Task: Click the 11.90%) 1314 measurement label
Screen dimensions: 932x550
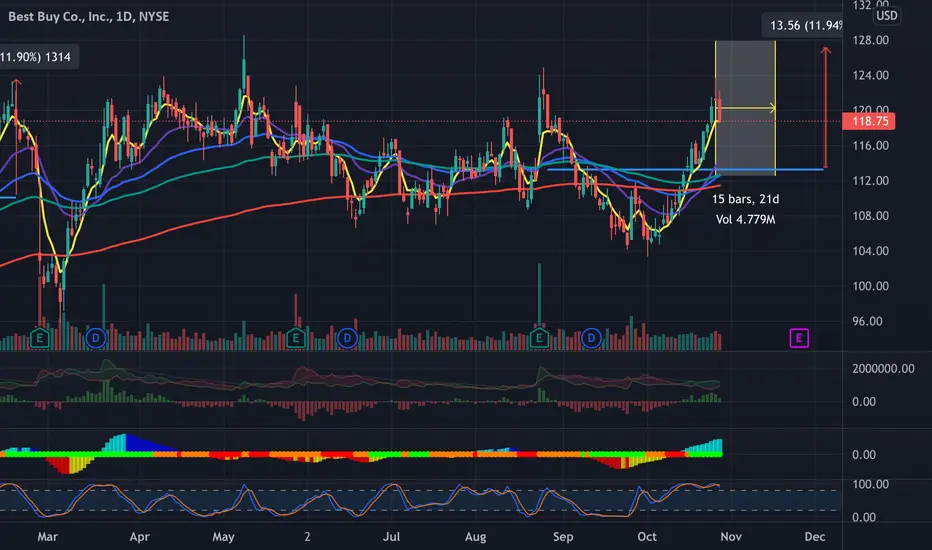Action: [37, 57]
